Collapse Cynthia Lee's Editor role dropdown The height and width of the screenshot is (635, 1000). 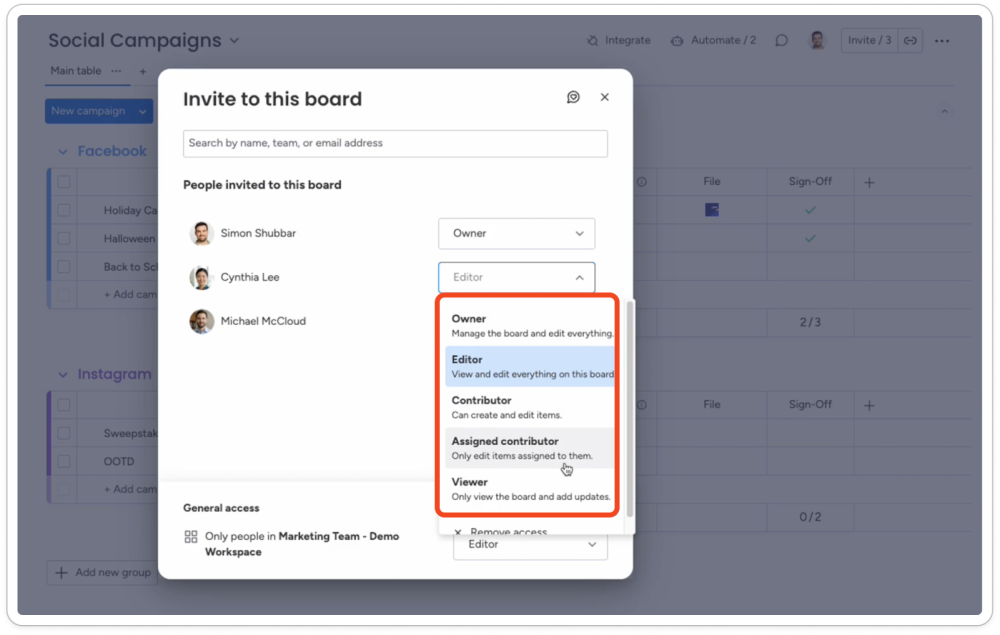coord(516,277)
